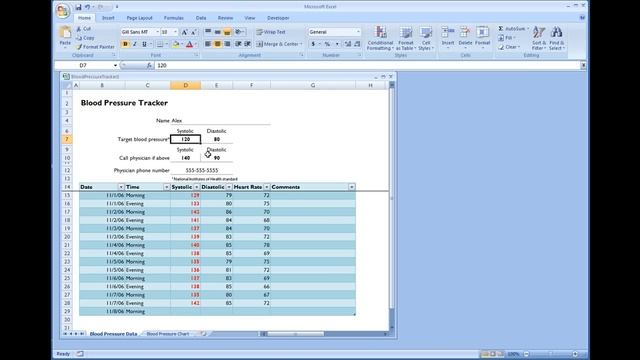This screenshot has width=640, height=360.
Task: Click the zoom slider in status bar
Action: pyautogui.click(x=550, y=354)
